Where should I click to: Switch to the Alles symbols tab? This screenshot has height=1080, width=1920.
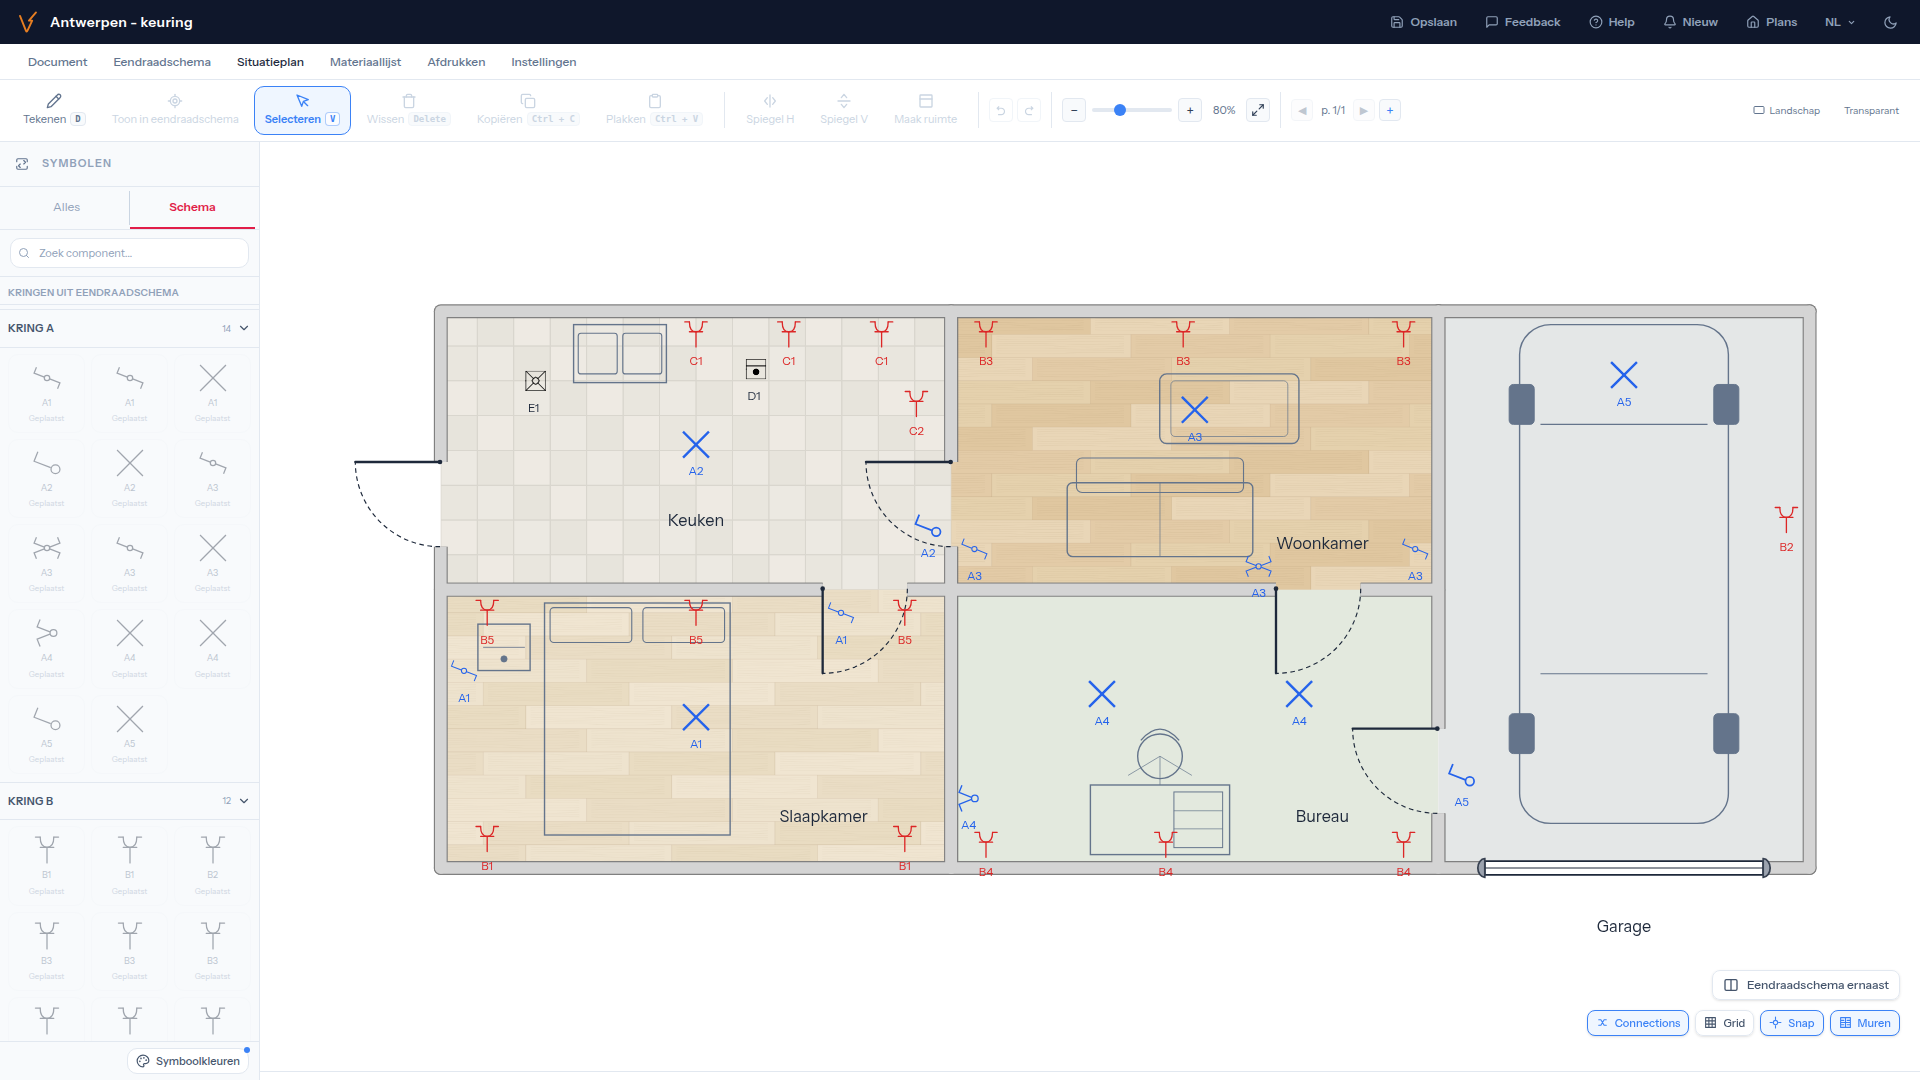click(x=66, y=207)
